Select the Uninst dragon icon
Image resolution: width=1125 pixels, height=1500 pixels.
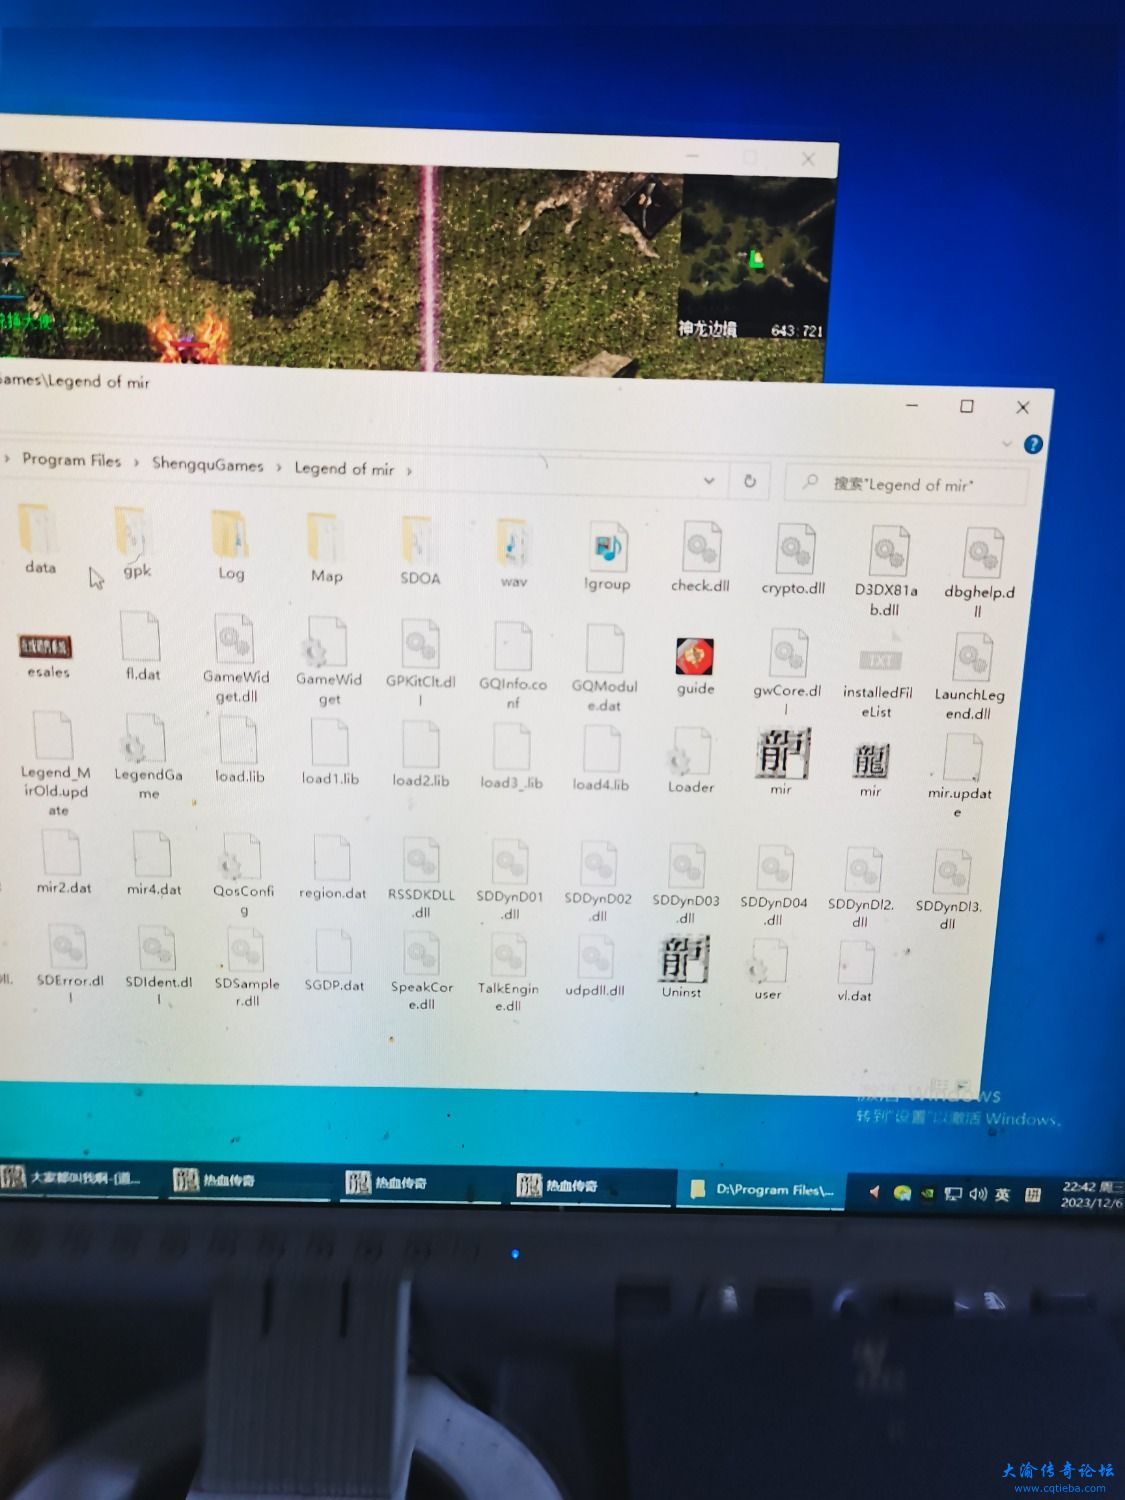coord(683,967)
